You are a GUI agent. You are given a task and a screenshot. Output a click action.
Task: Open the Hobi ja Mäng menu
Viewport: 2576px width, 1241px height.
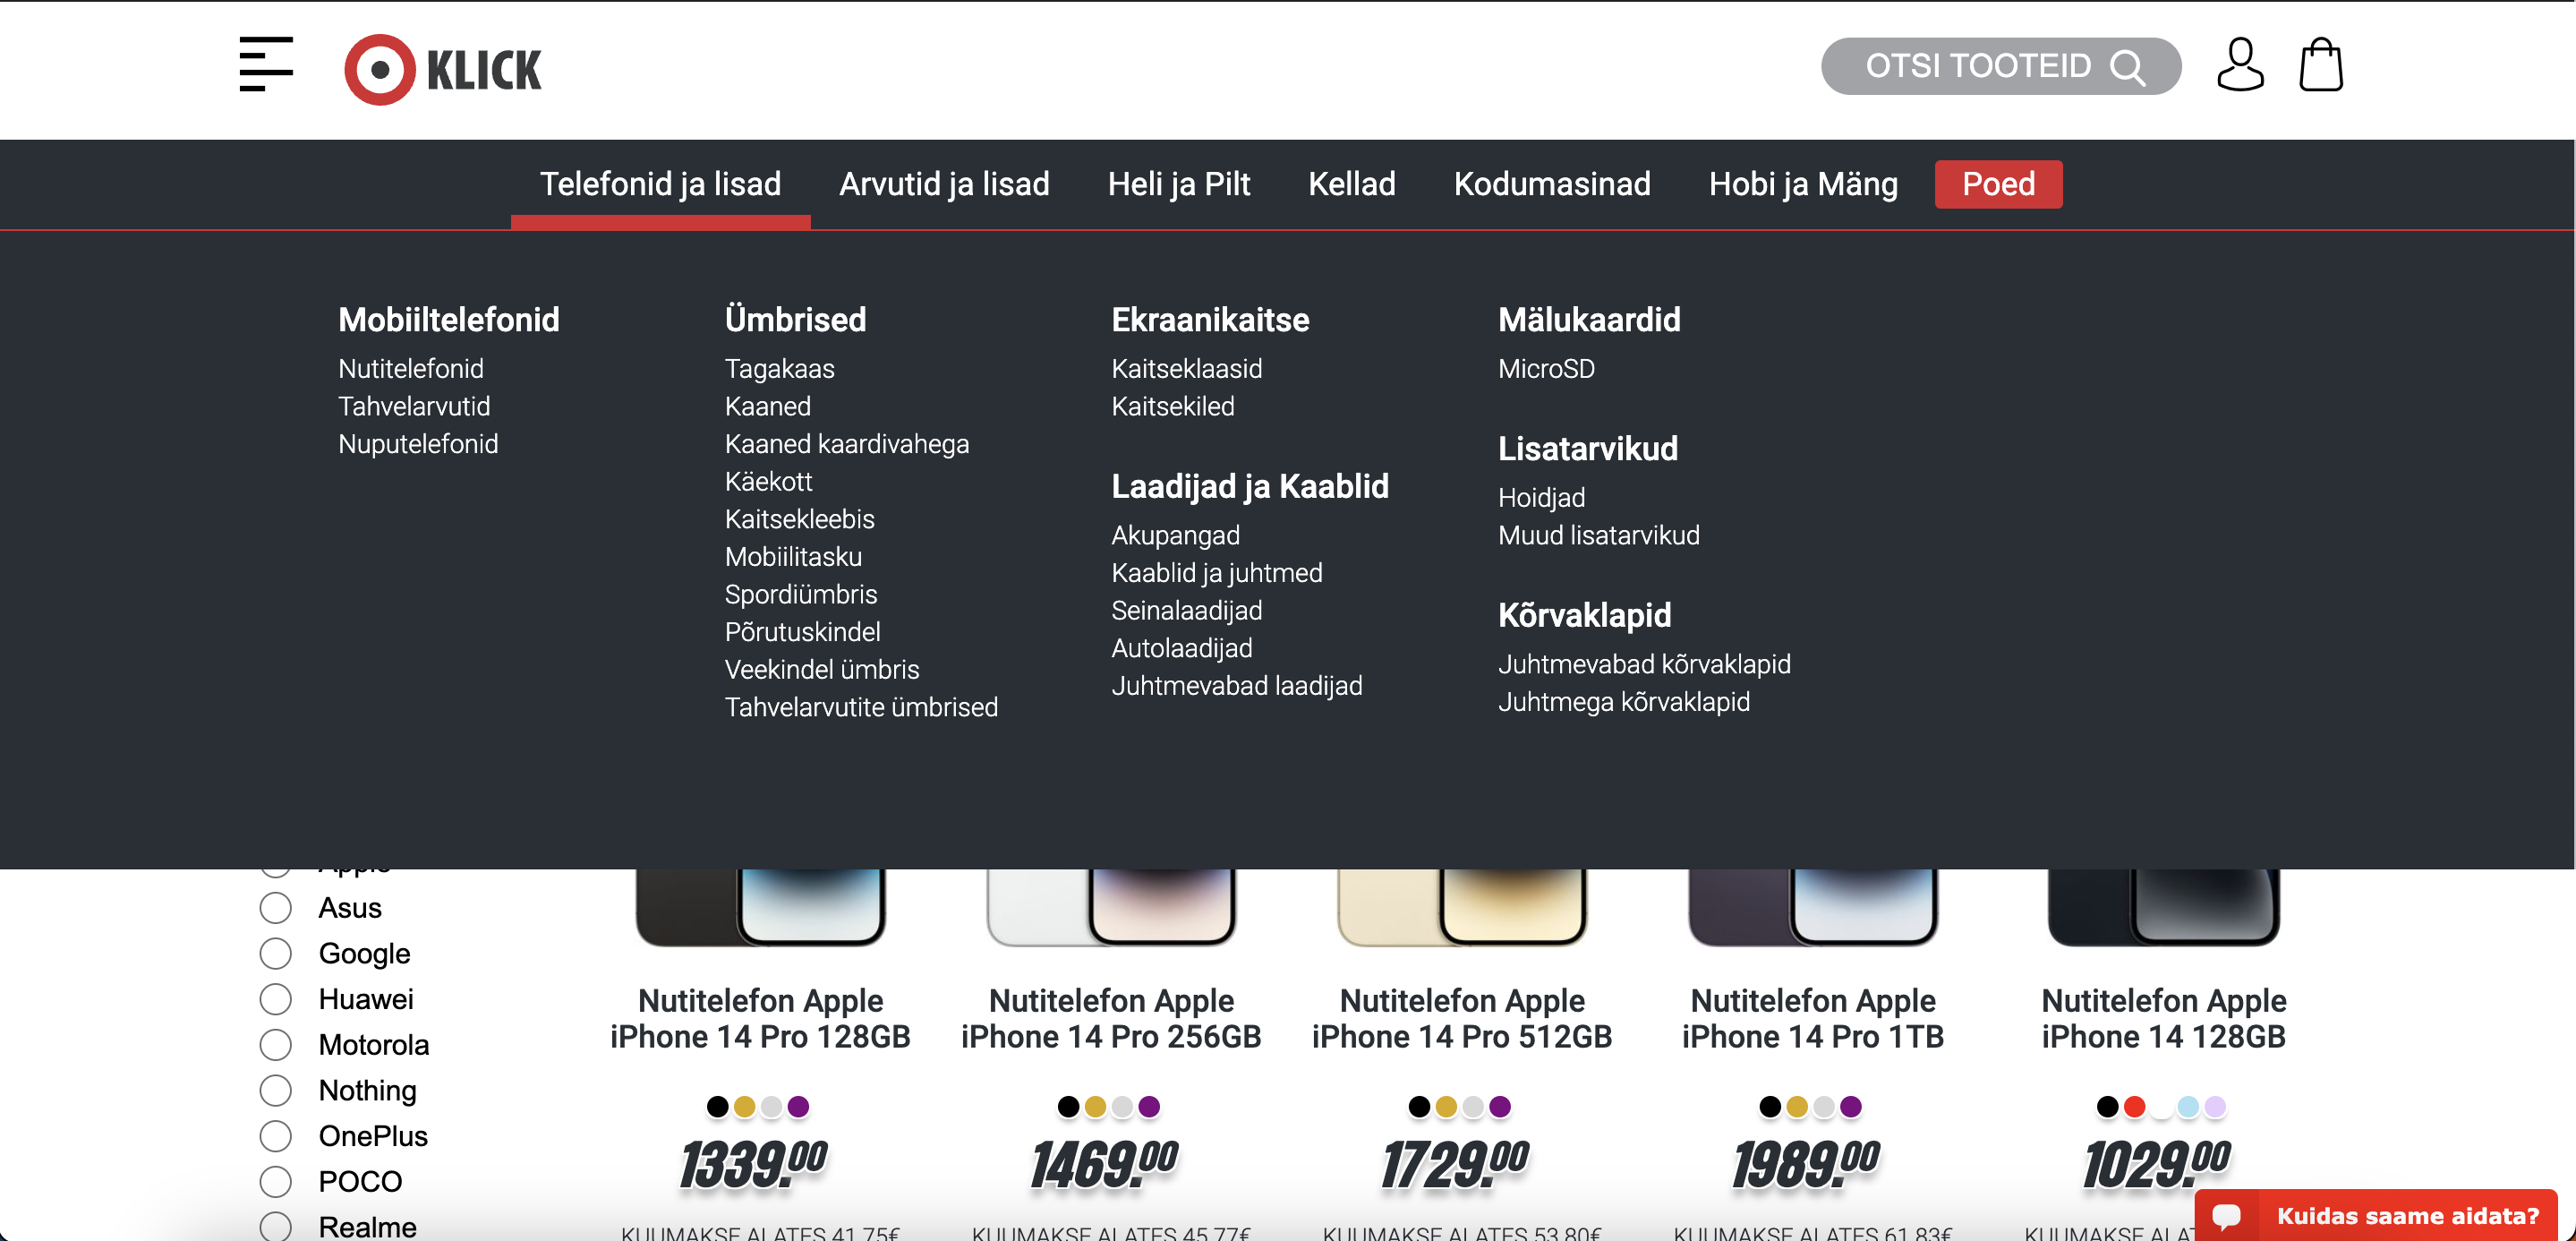coord(1802,184)
